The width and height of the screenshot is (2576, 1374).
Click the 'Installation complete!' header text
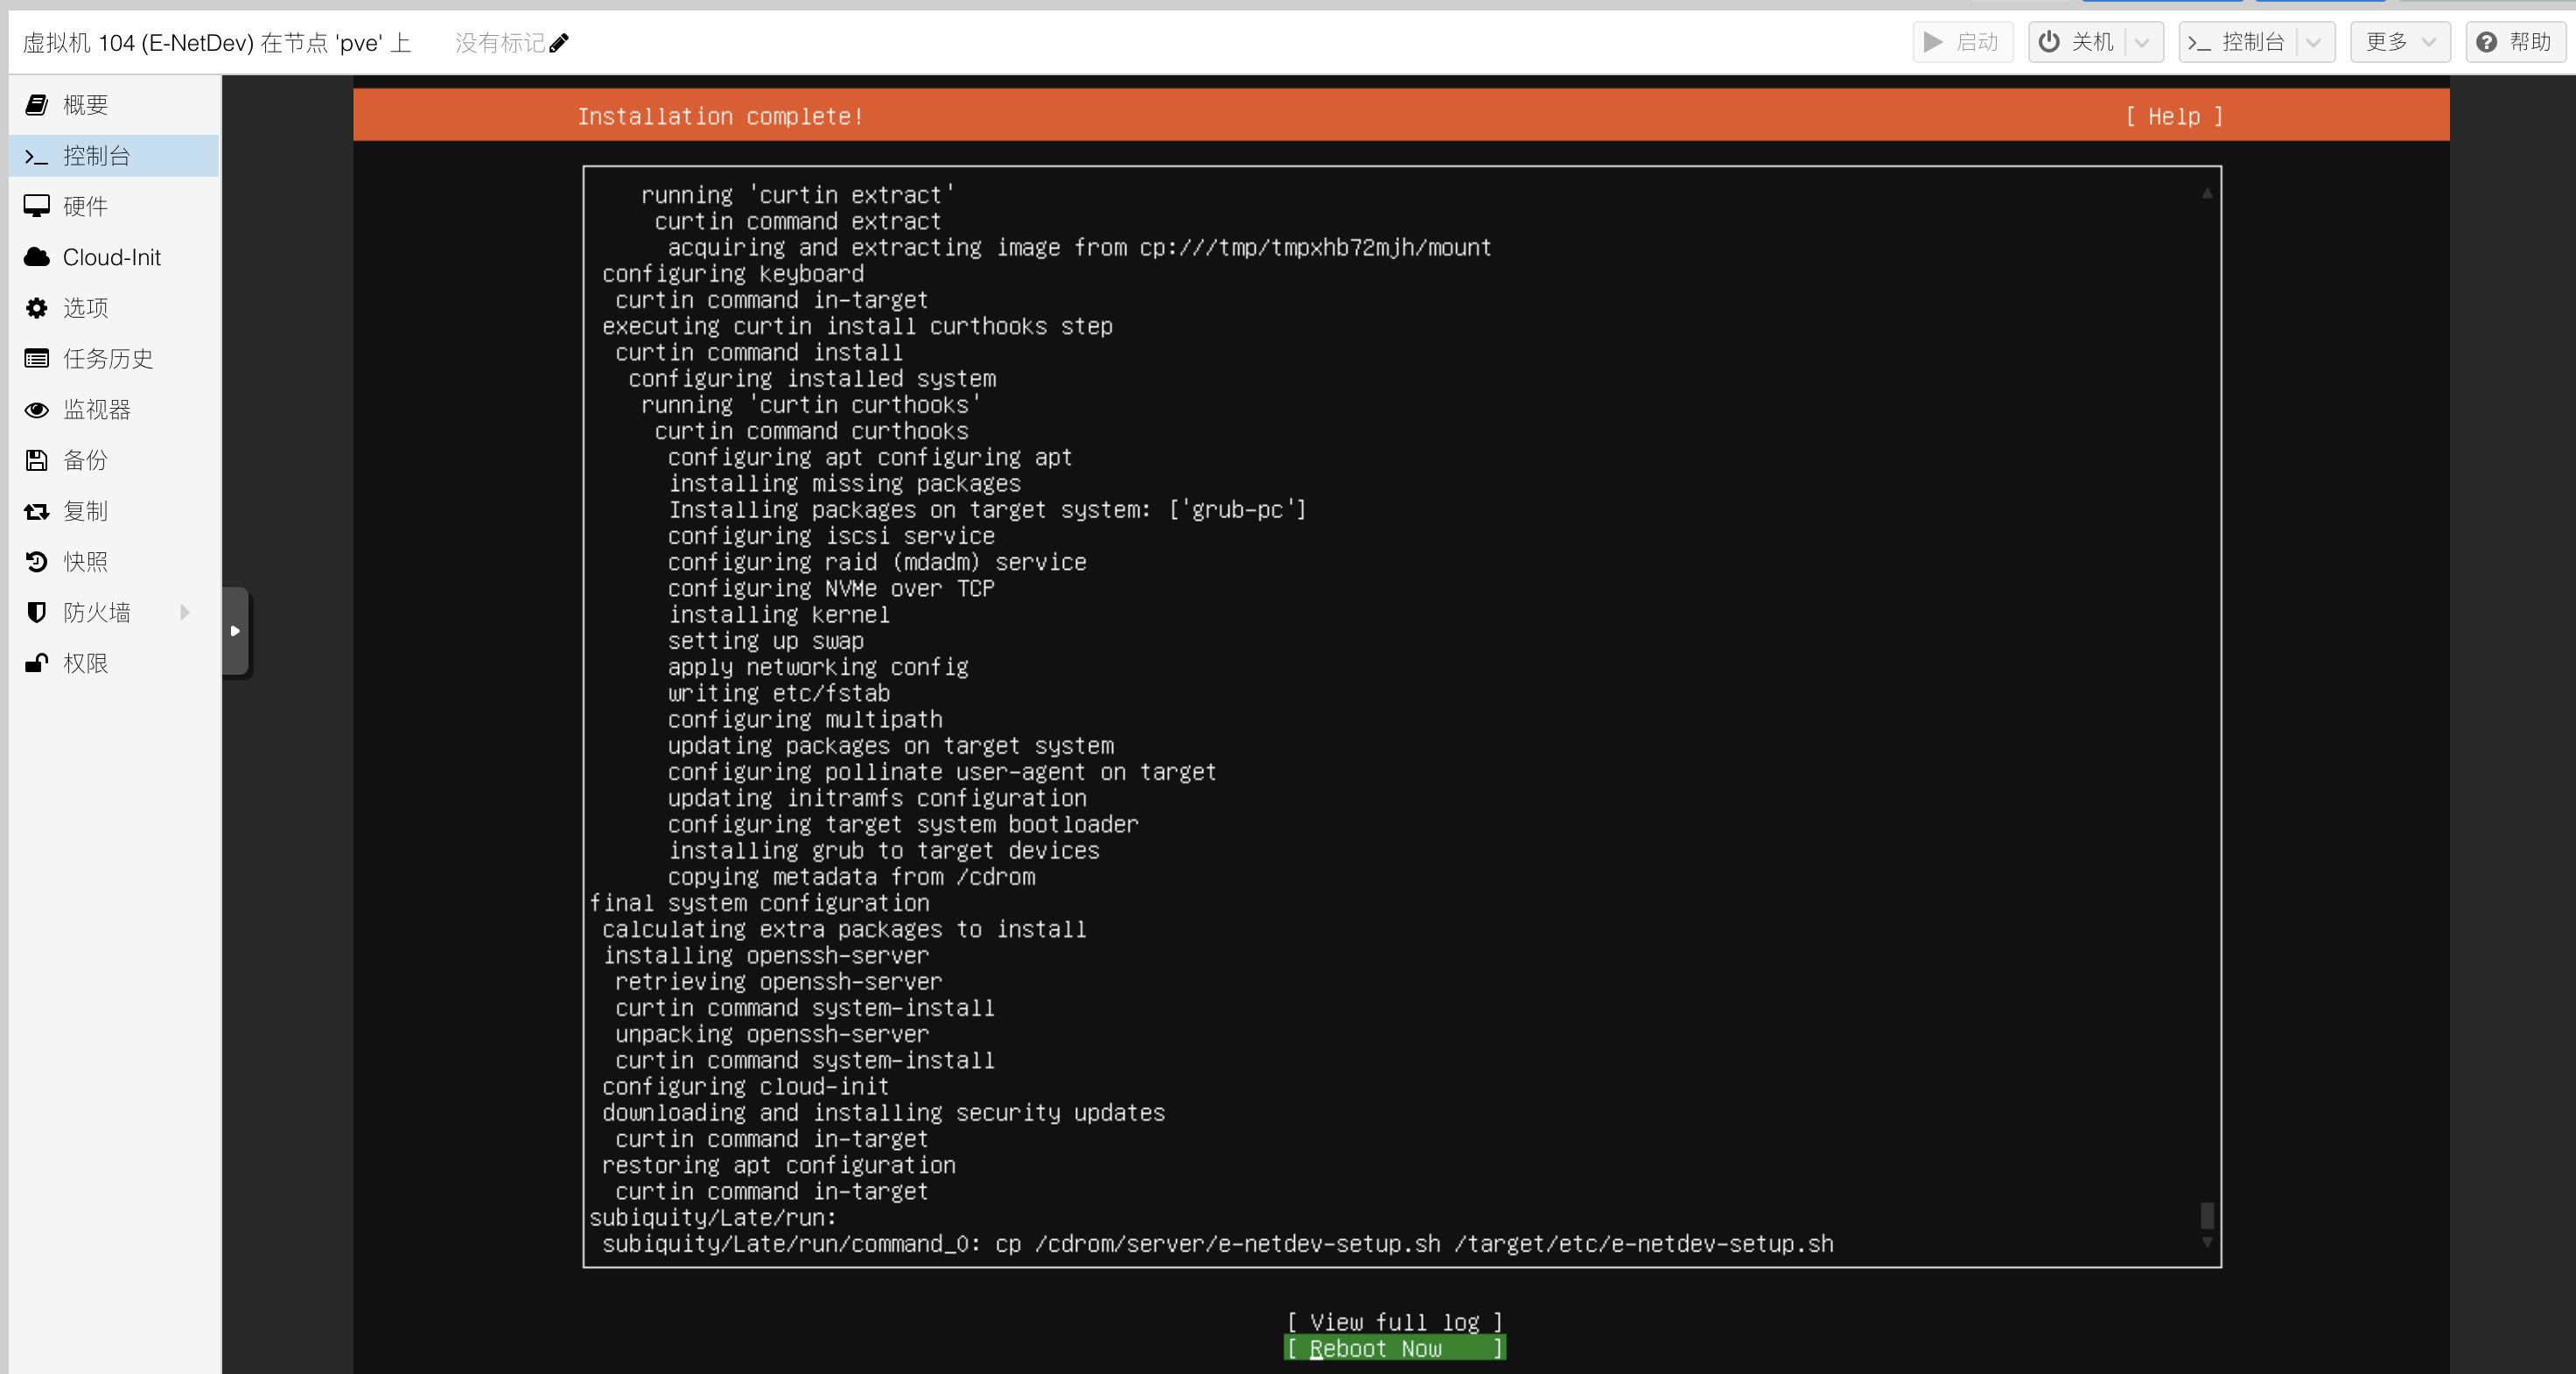pyautogui.click(x=720, y=117)
